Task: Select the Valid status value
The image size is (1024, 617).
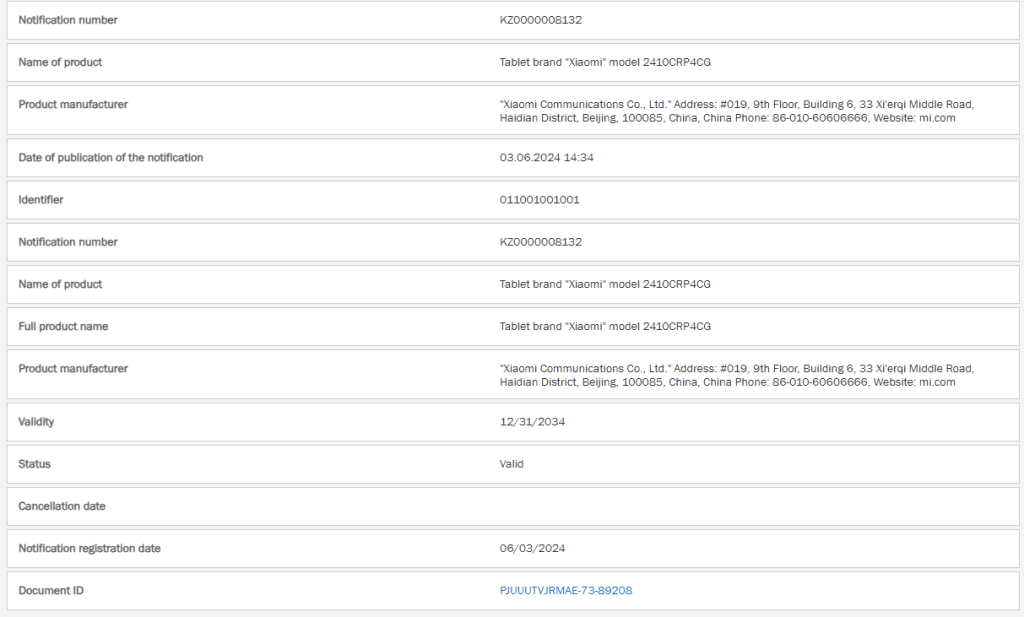Action: [511, 464]
